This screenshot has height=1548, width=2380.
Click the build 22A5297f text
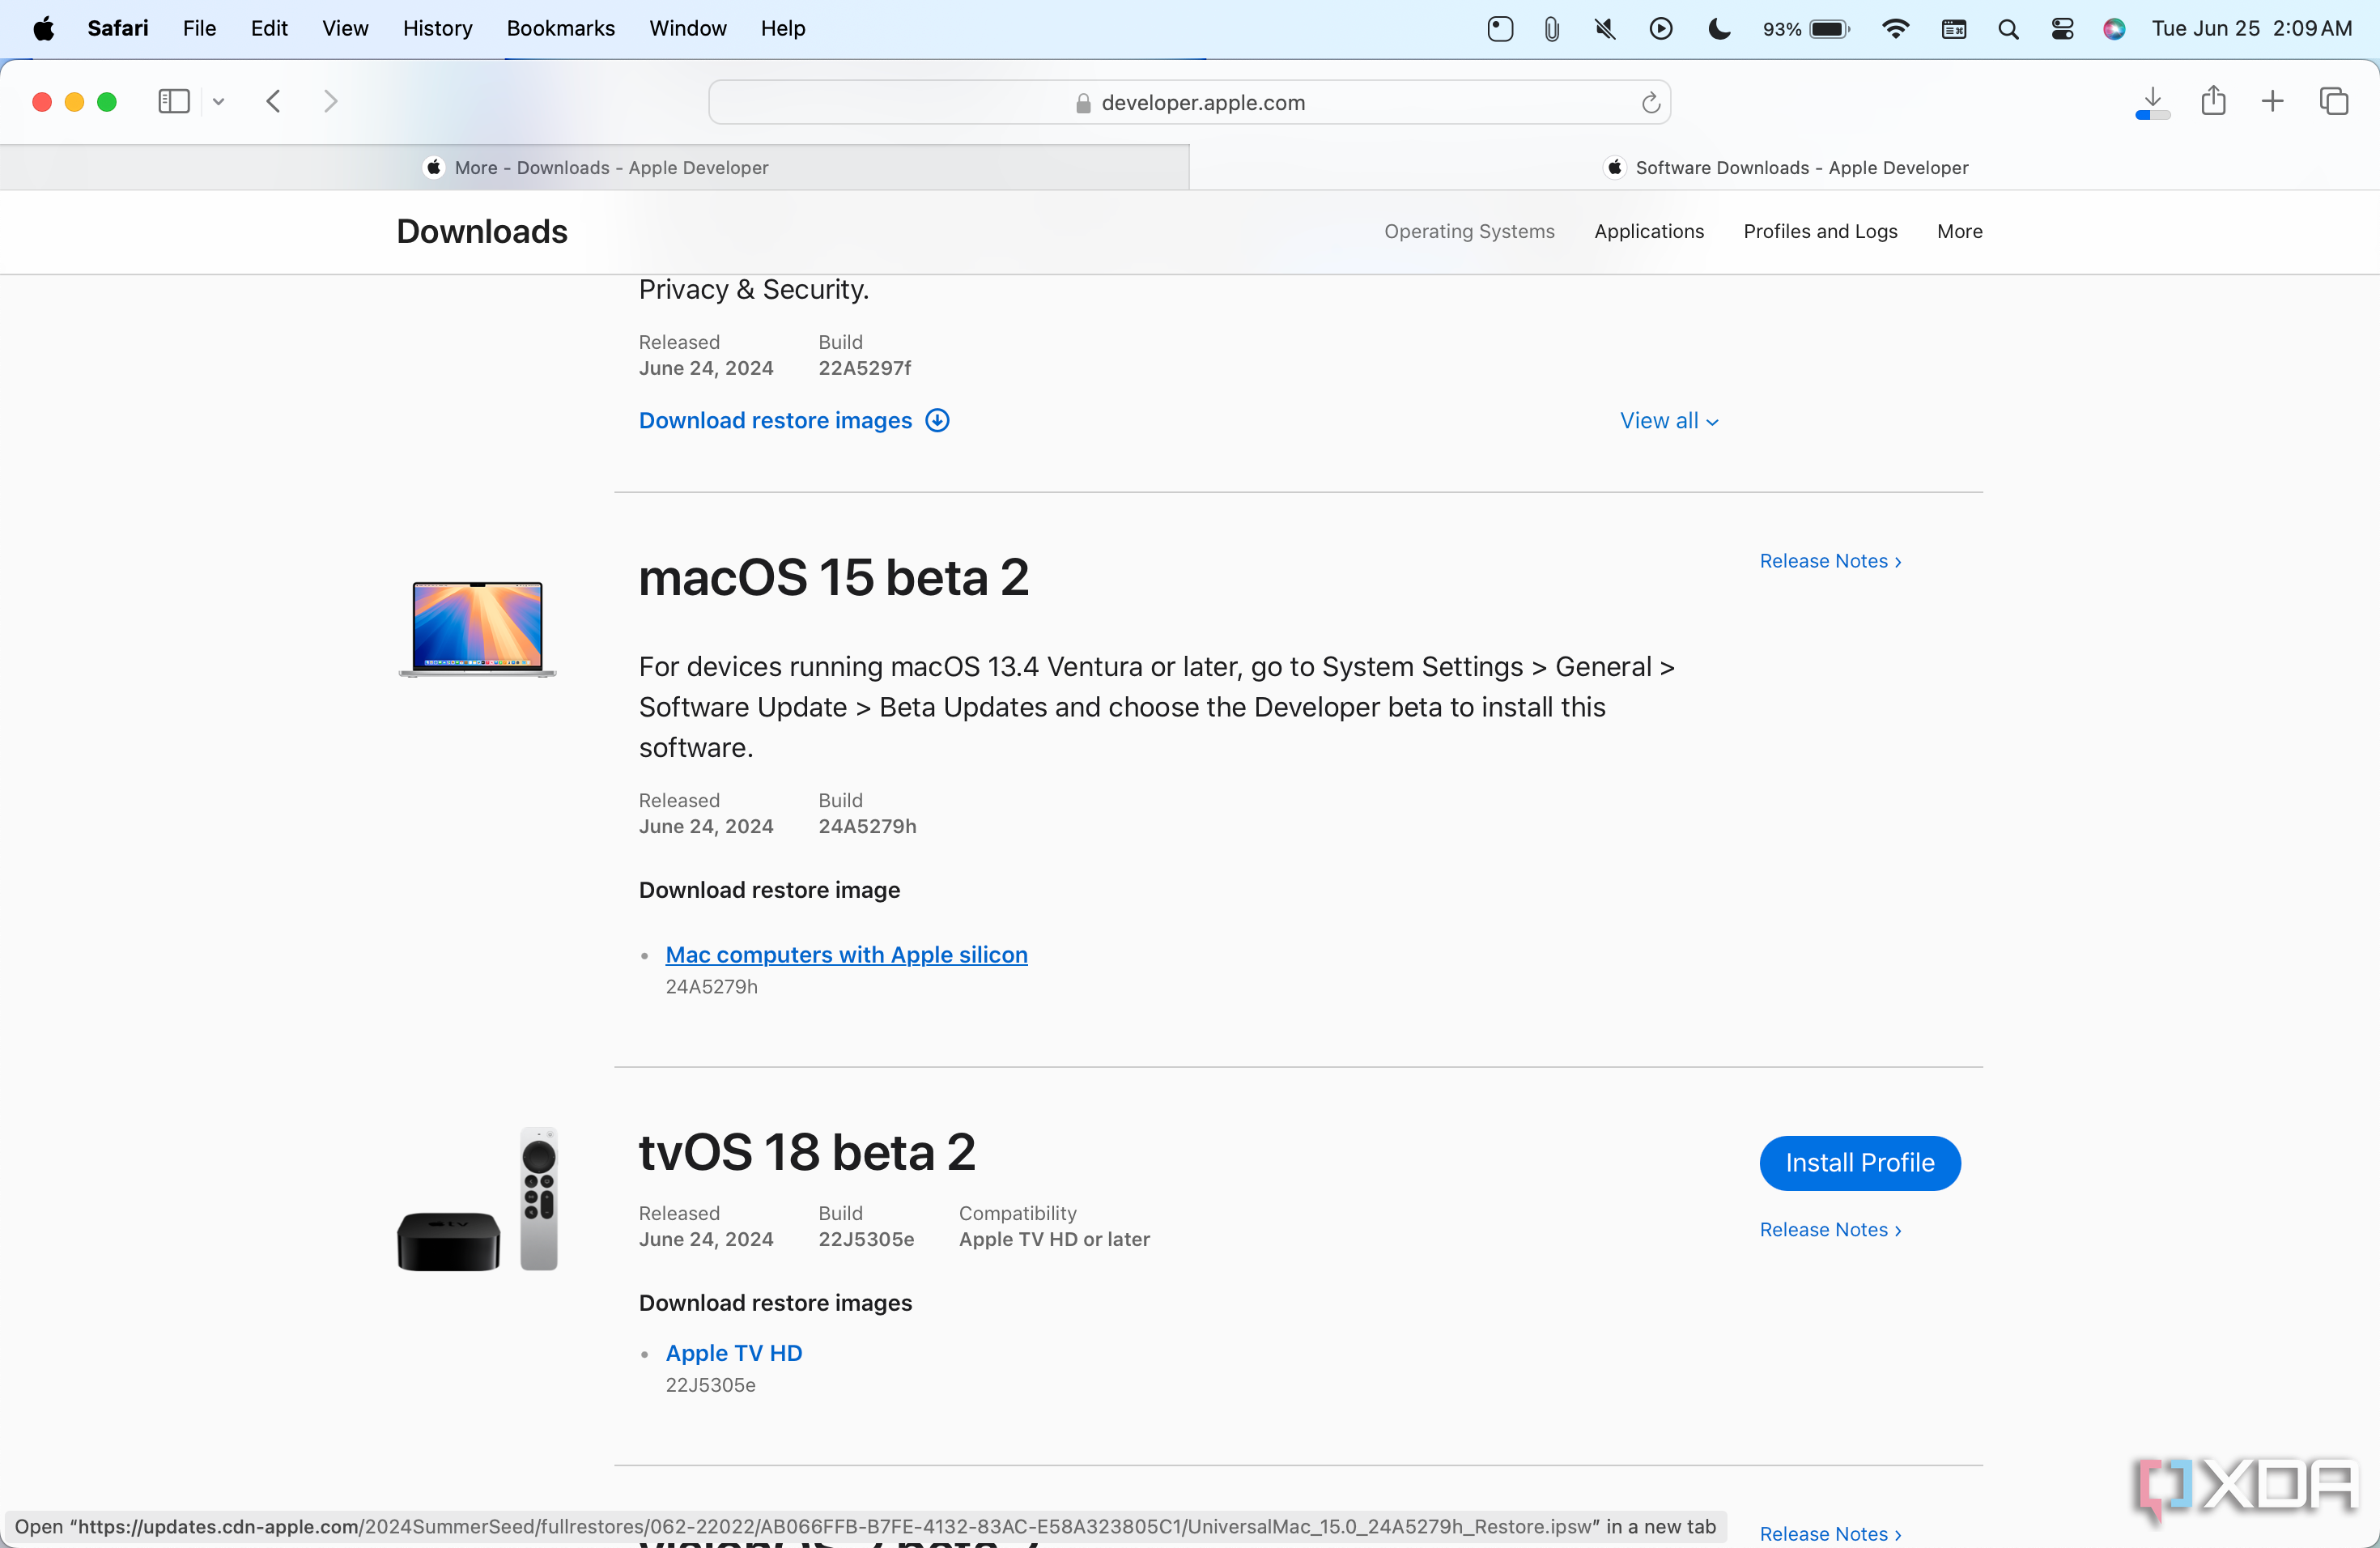click(864, 368)
